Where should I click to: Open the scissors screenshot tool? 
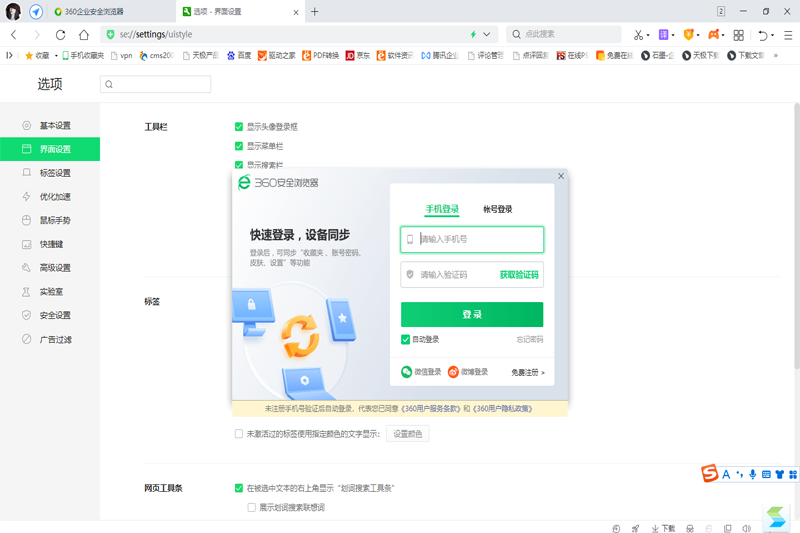(x=638, y=35)
